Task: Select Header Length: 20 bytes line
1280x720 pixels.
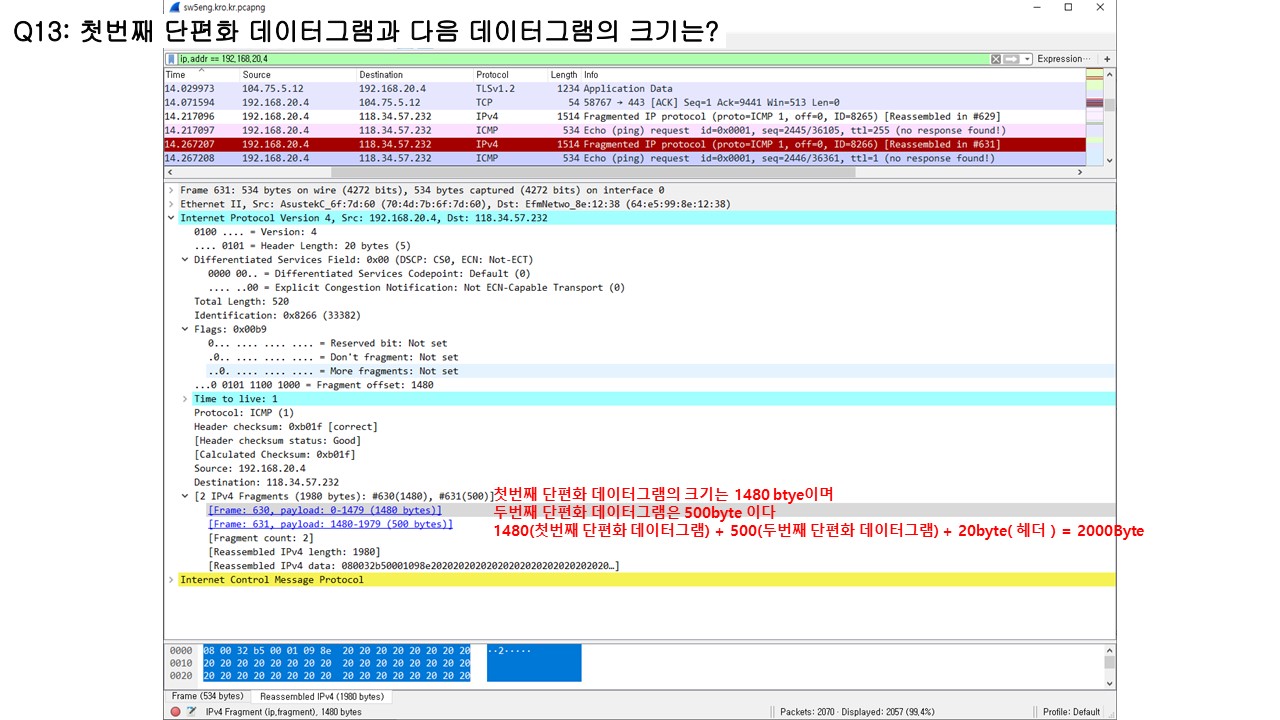Action: [x=302, y=246]
